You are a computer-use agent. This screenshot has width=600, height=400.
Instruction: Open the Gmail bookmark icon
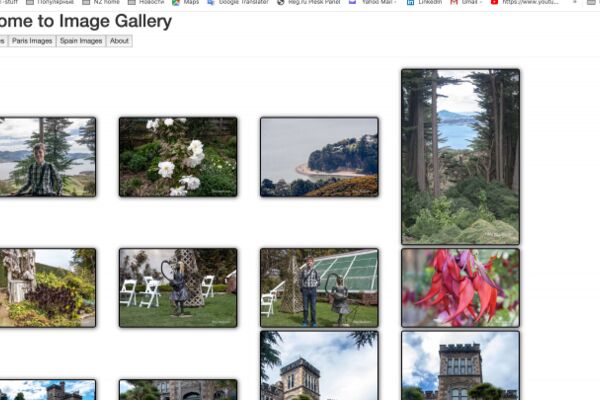(454, 2)
